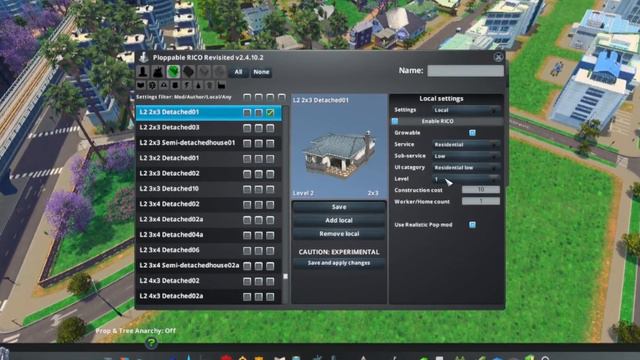Image resolution: width=640 pixels, height=360 pixels.
Task: Select L2 3x4 Detached06 in list
Action: point(209,250)
